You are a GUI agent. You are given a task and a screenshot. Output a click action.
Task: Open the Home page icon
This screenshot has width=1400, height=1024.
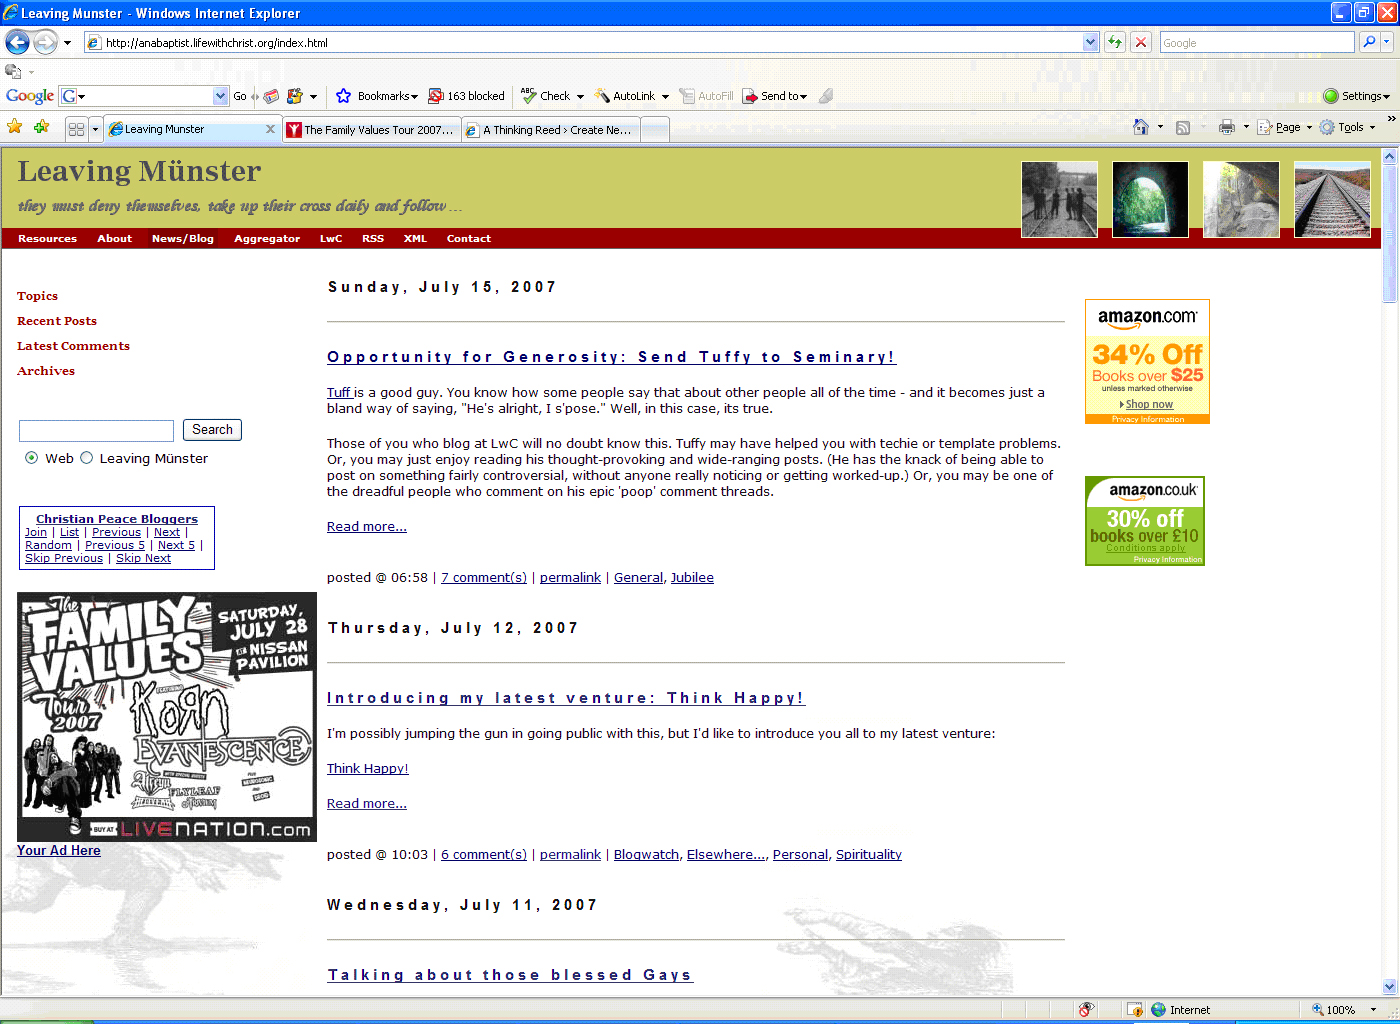1140,127
